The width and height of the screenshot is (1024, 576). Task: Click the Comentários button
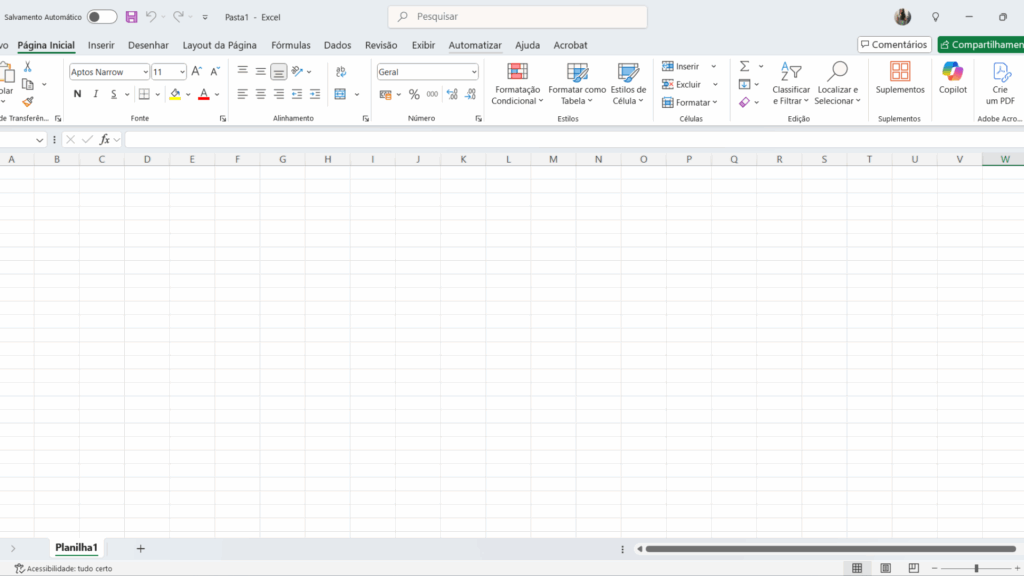(x=894, y=45)
